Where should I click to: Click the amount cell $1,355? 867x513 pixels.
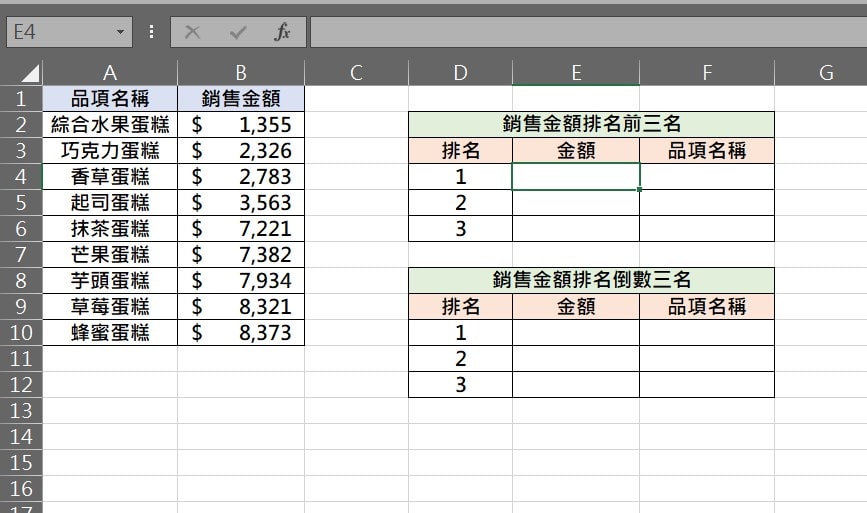click(241, 124)
